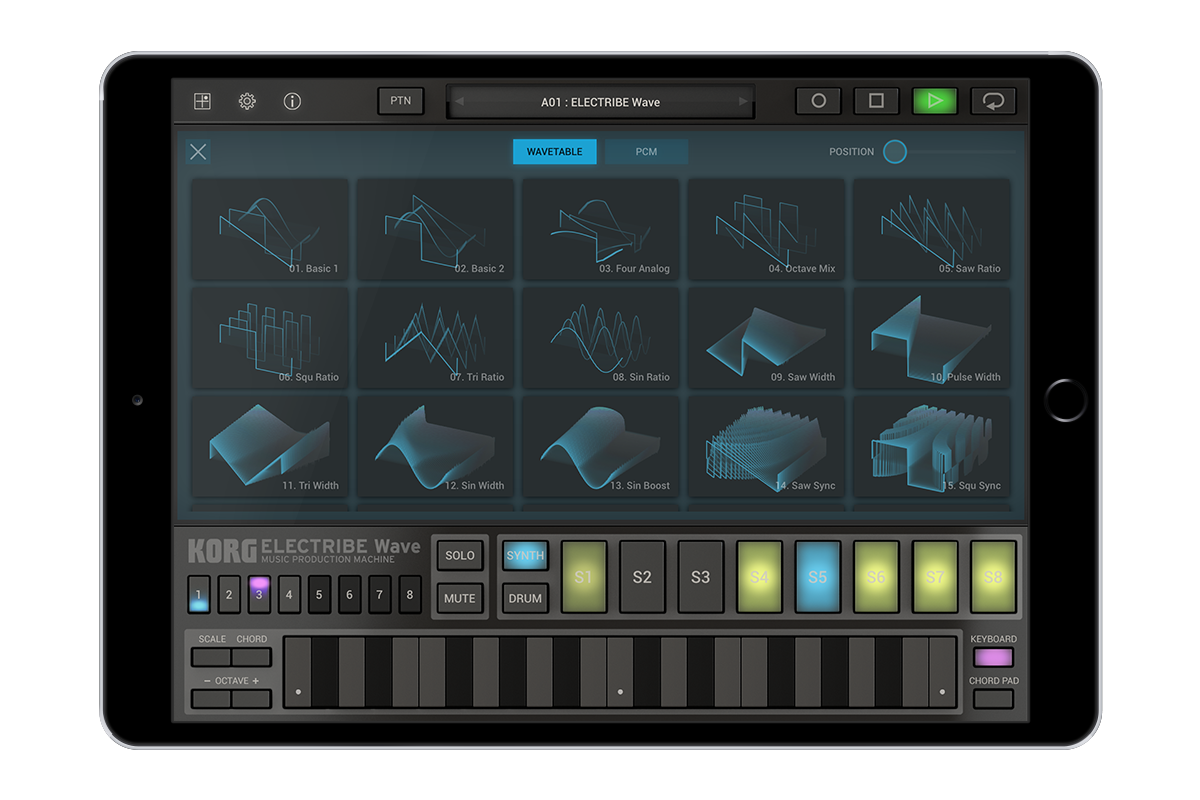
Task: Select wavetable 03. Four Analog
Action: coord(601,229)
